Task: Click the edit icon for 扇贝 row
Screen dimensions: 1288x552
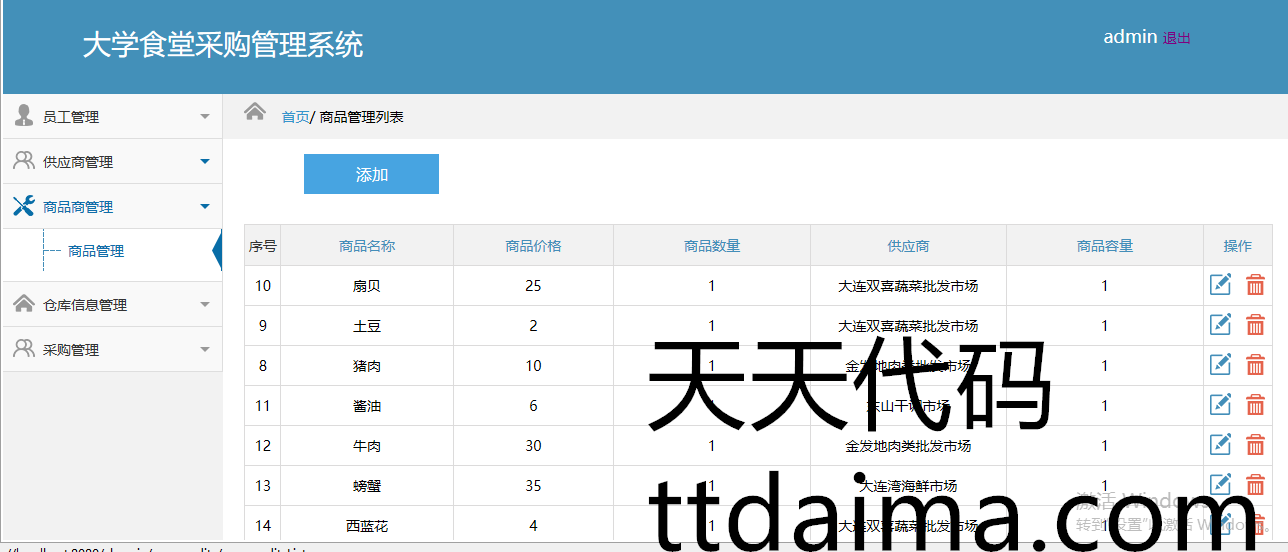Action: 1220,285
